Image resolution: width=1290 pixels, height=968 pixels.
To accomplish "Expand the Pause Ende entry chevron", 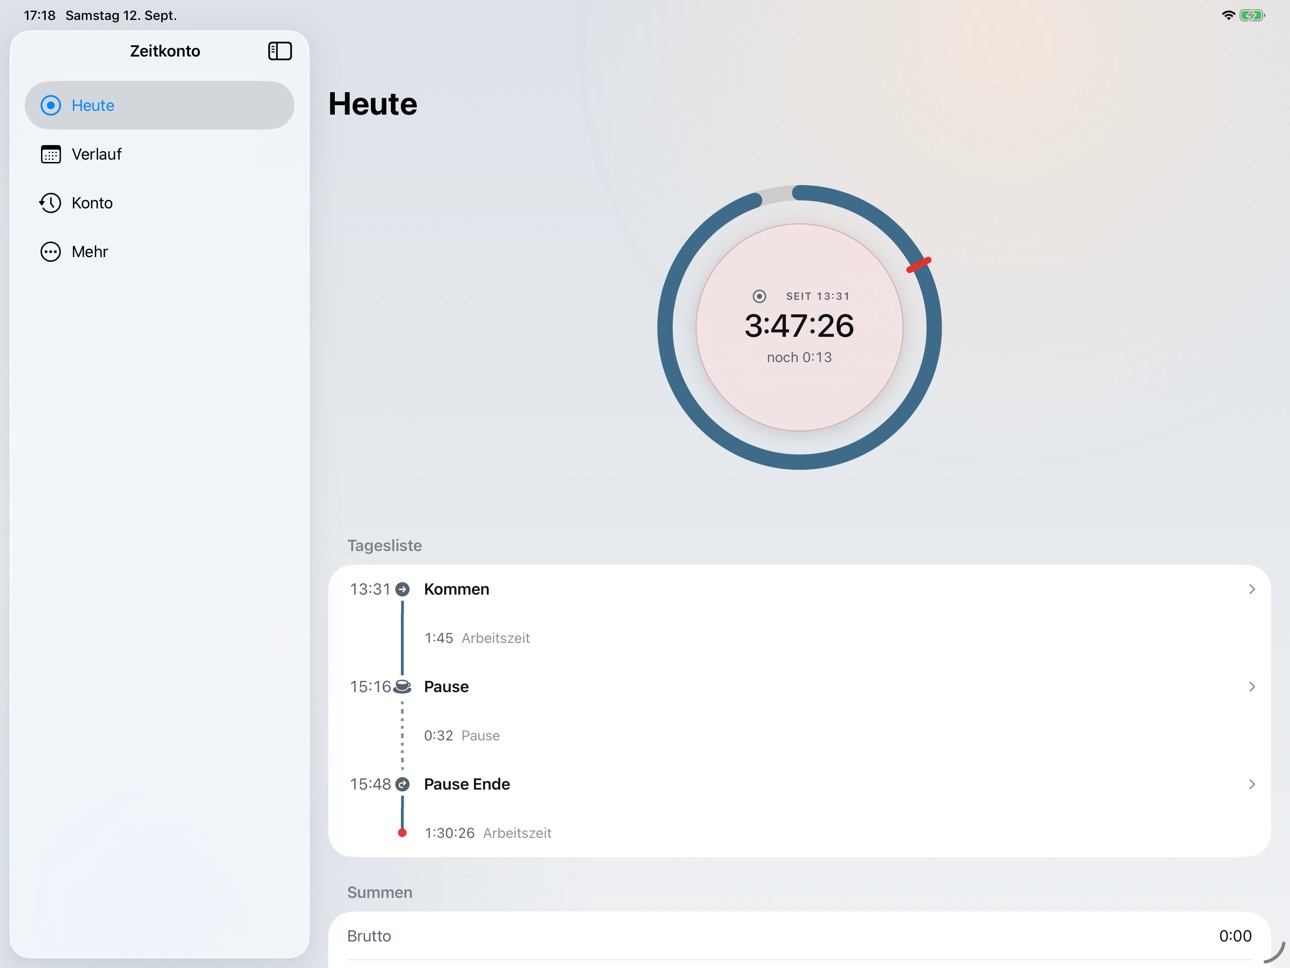I will (1251, 785).
